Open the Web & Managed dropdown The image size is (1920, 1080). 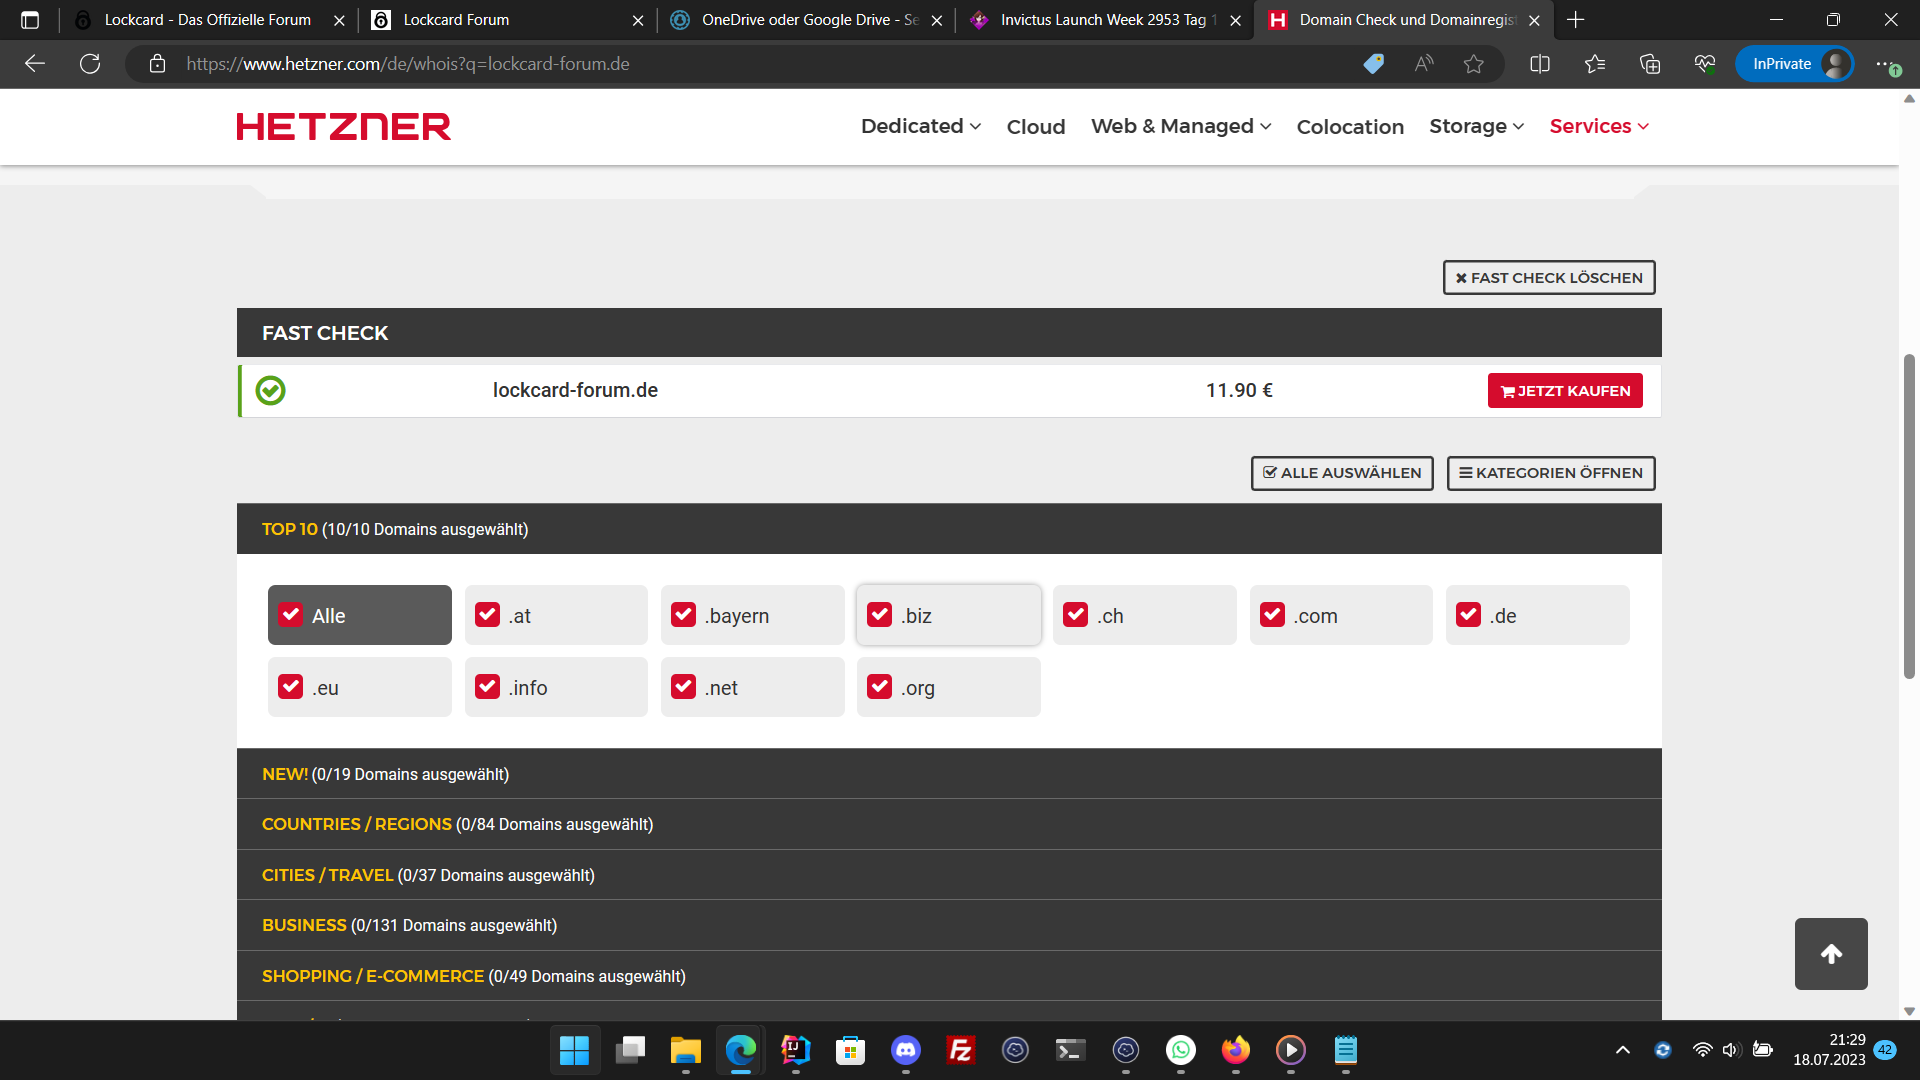[1181, 126]
